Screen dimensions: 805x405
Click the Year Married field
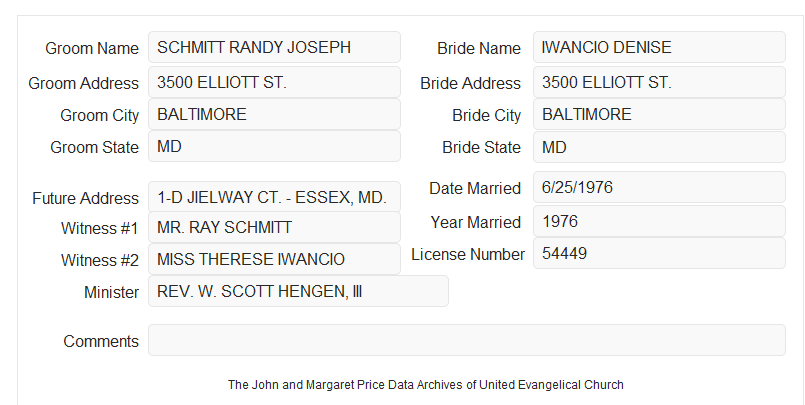659,221
